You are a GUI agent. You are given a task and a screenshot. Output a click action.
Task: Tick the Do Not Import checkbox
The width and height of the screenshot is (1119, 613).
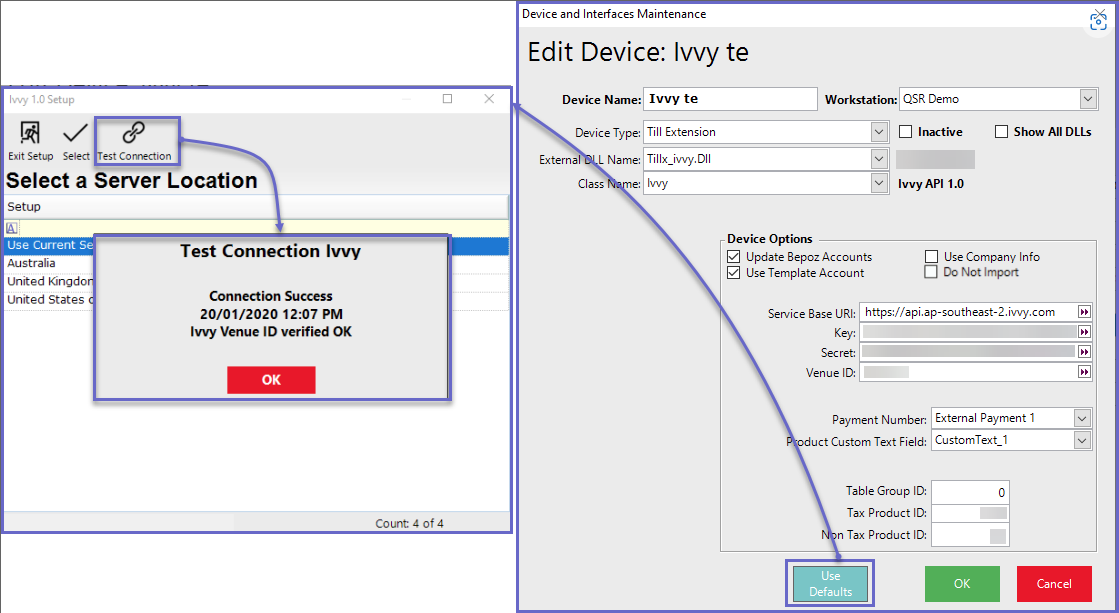[931, 272]
